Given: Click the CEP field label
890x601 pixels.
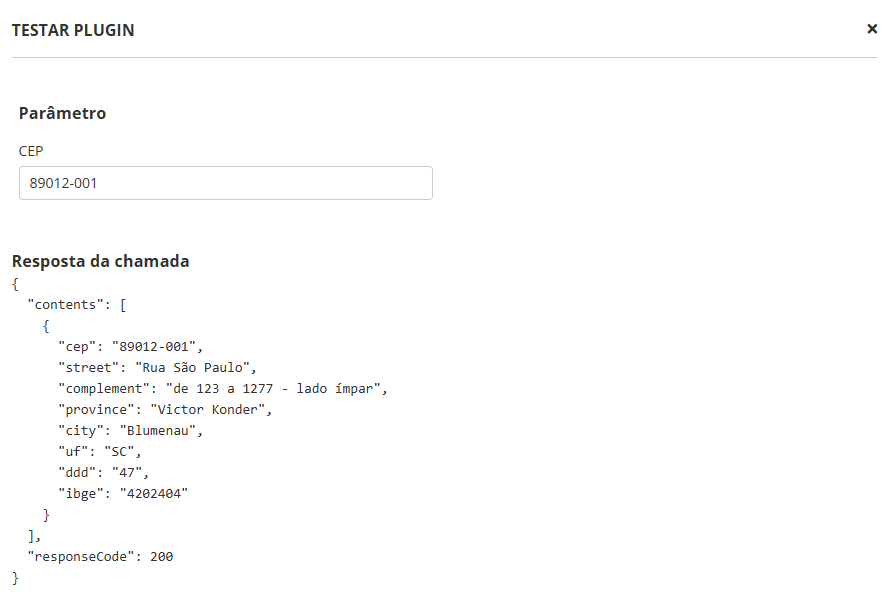Looking at the screenshot, I should [x=31, y=151].
